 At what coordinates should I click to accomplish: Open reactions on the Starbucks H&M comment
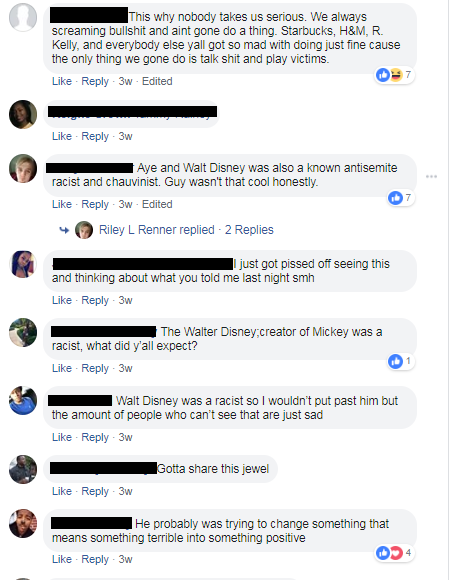(394, 75)
